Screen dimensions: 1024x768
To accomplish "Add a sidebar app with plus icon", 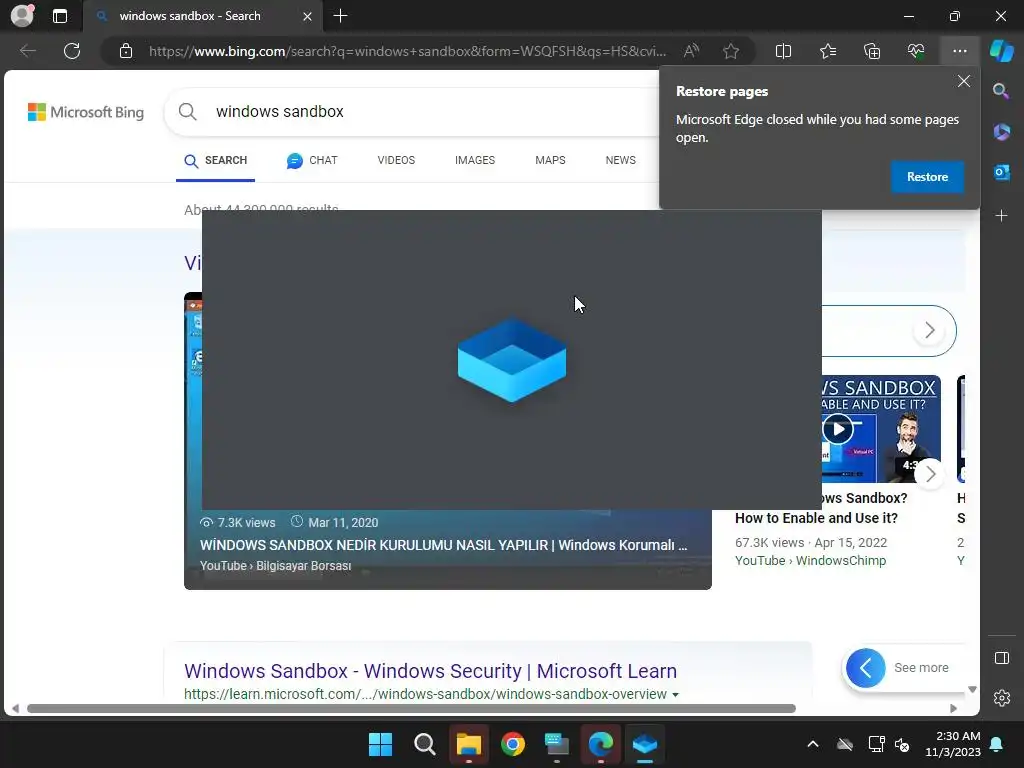I will click(1001, 216).
